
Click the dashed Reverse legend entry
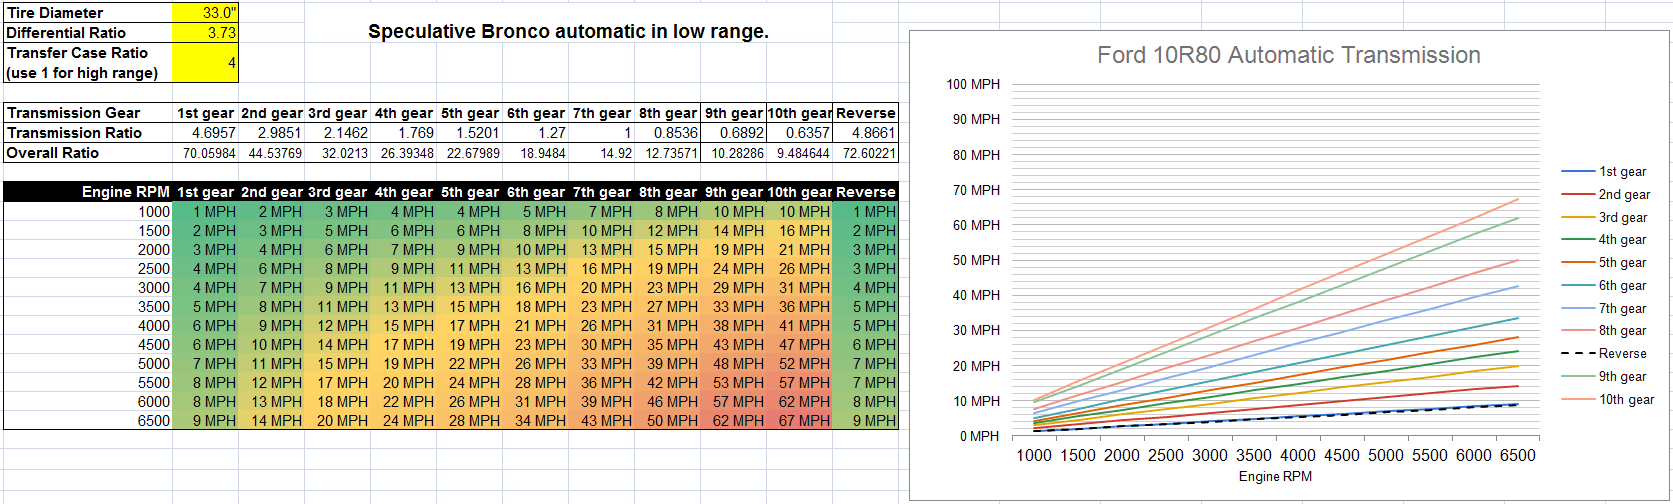1604,354
